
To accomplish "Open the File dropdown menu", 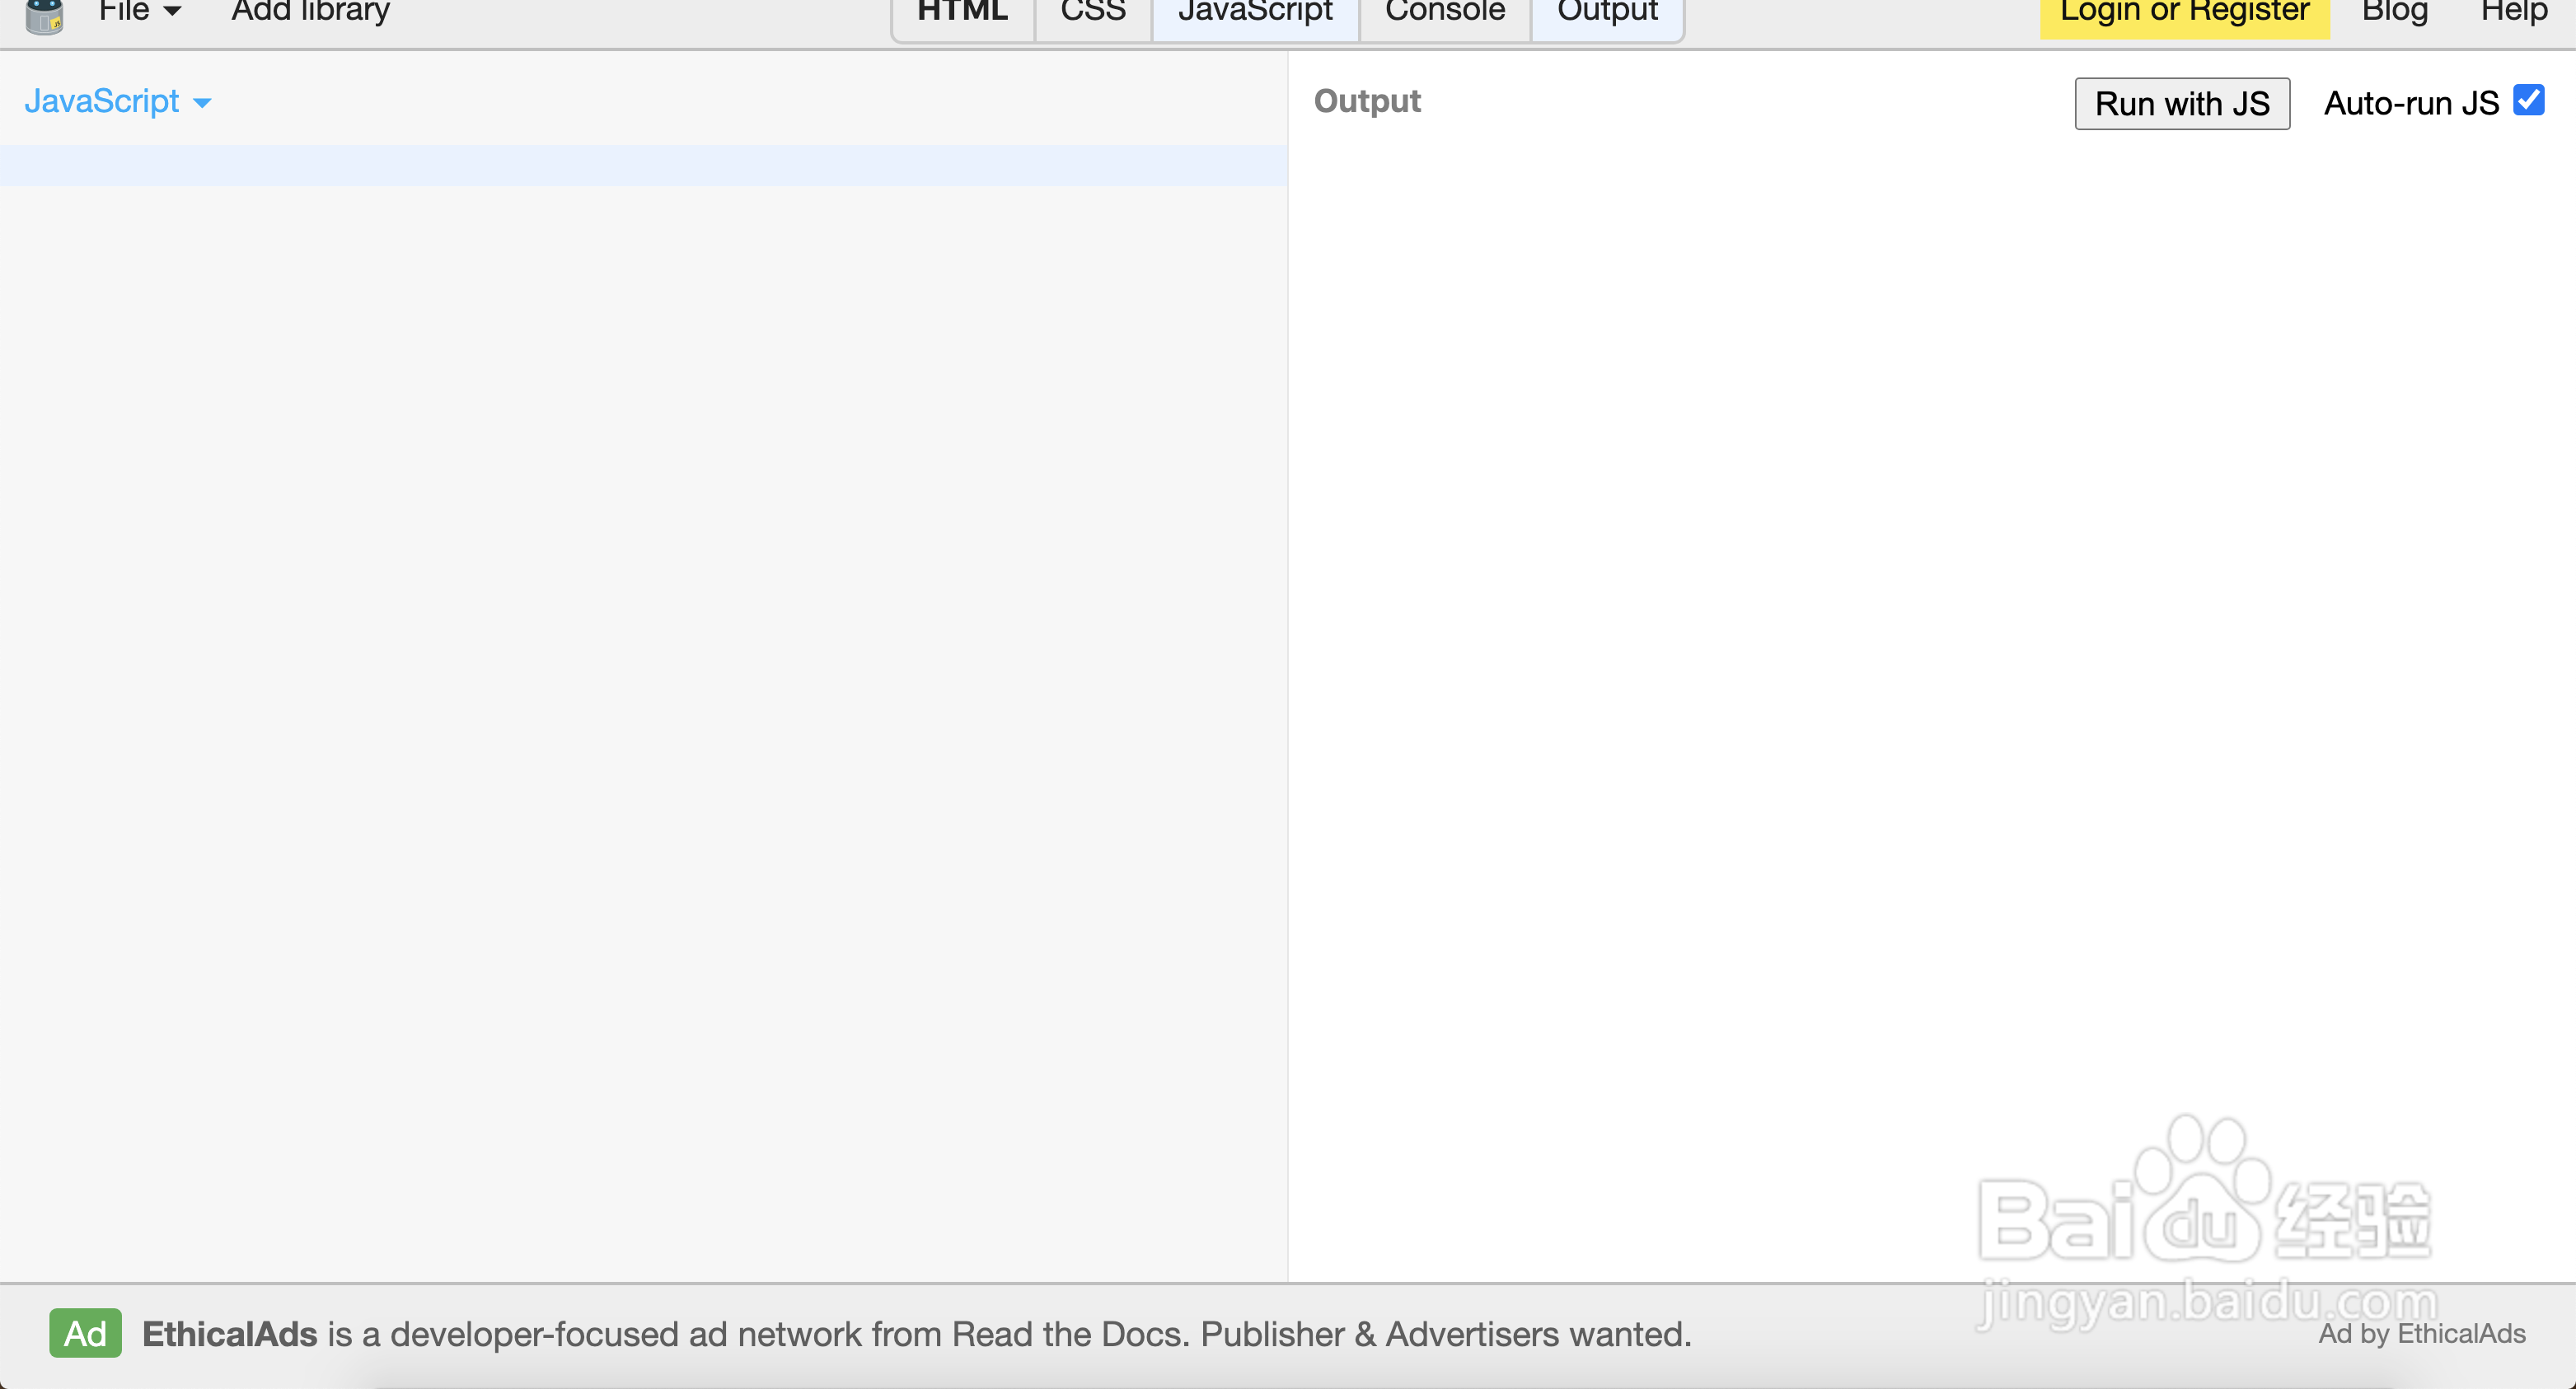I will tap(139, 12).
